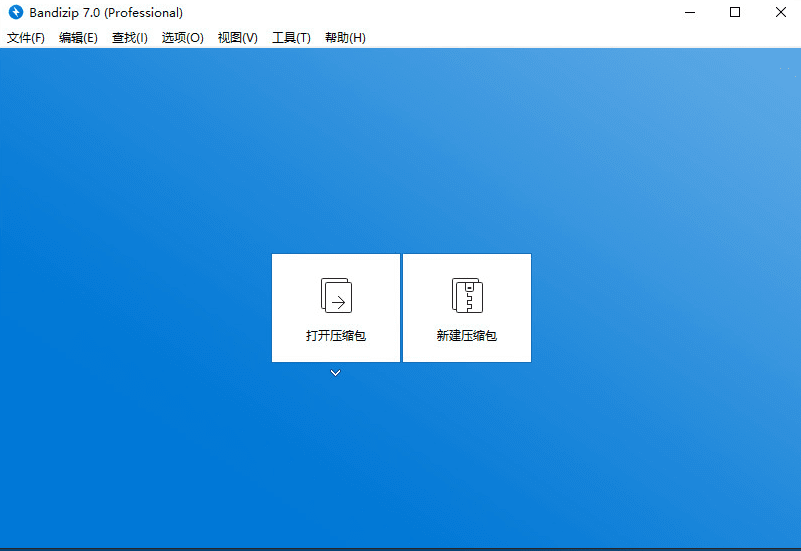Click the dark strip at window bottom
801x551 pixels.
tap(400, 548)
